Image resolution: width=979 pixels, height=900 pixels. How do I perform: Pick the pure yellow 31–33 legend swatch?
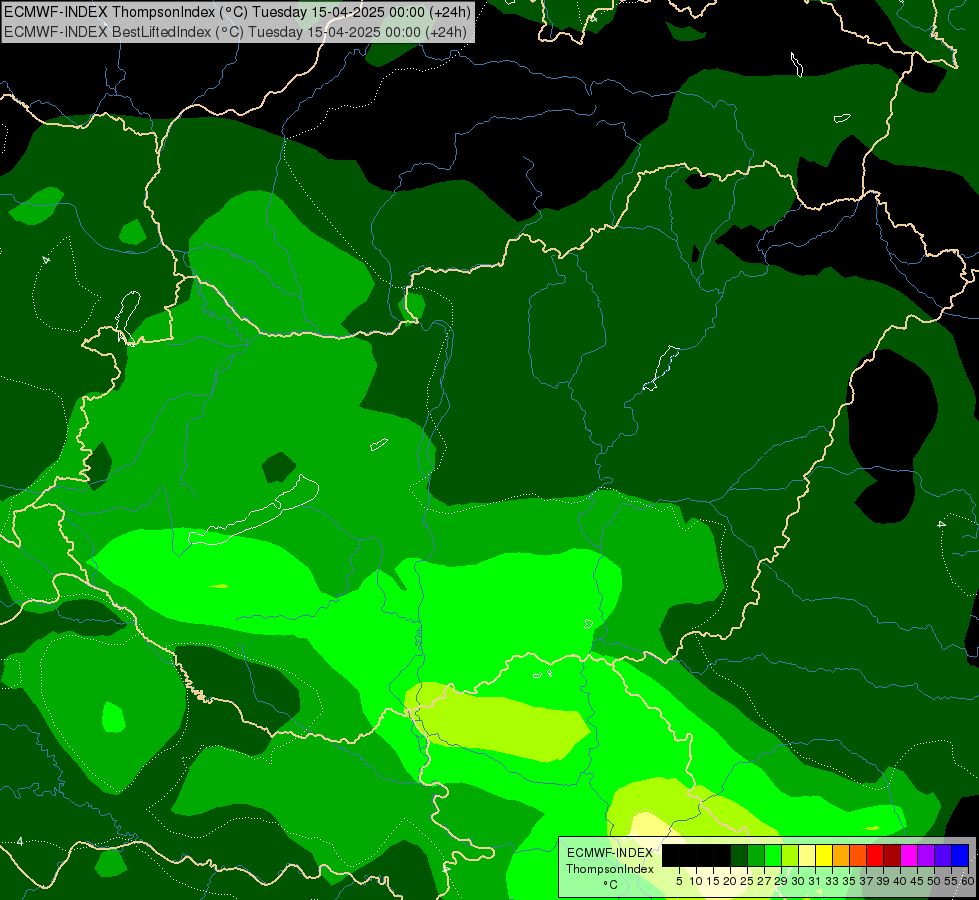pyautogui.click(x=824, y=855)
